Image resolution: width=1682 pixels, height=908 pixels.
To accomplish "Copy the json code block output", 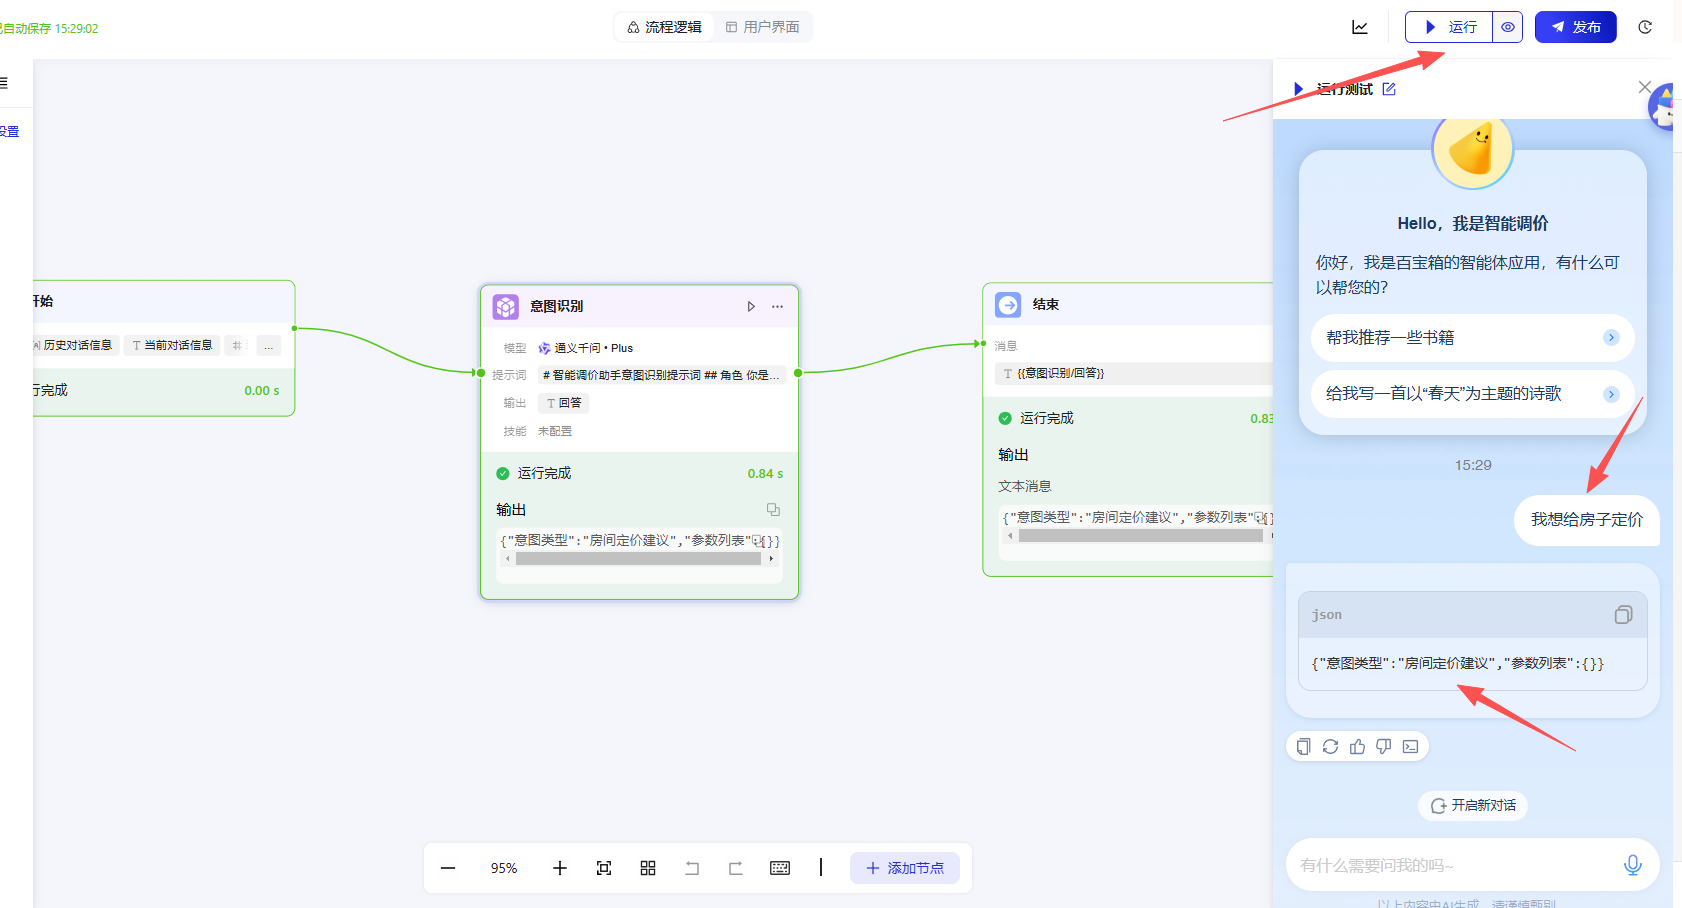I will 1623,614.
